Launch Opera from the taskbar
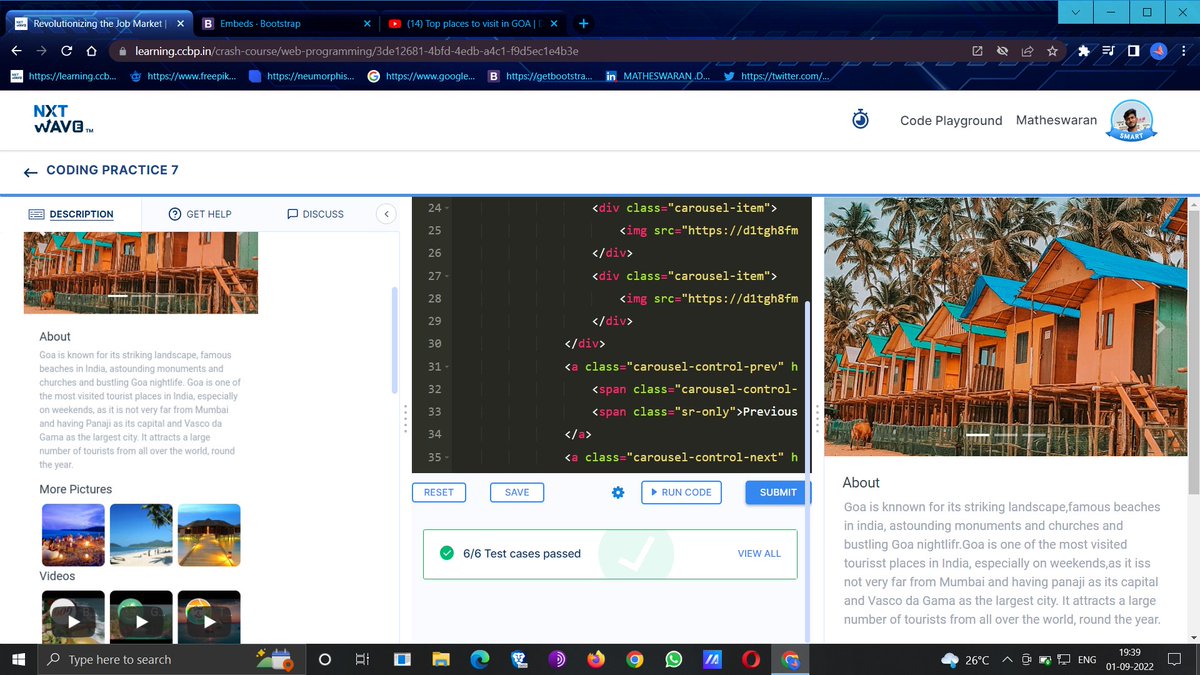 pos(751,659)
